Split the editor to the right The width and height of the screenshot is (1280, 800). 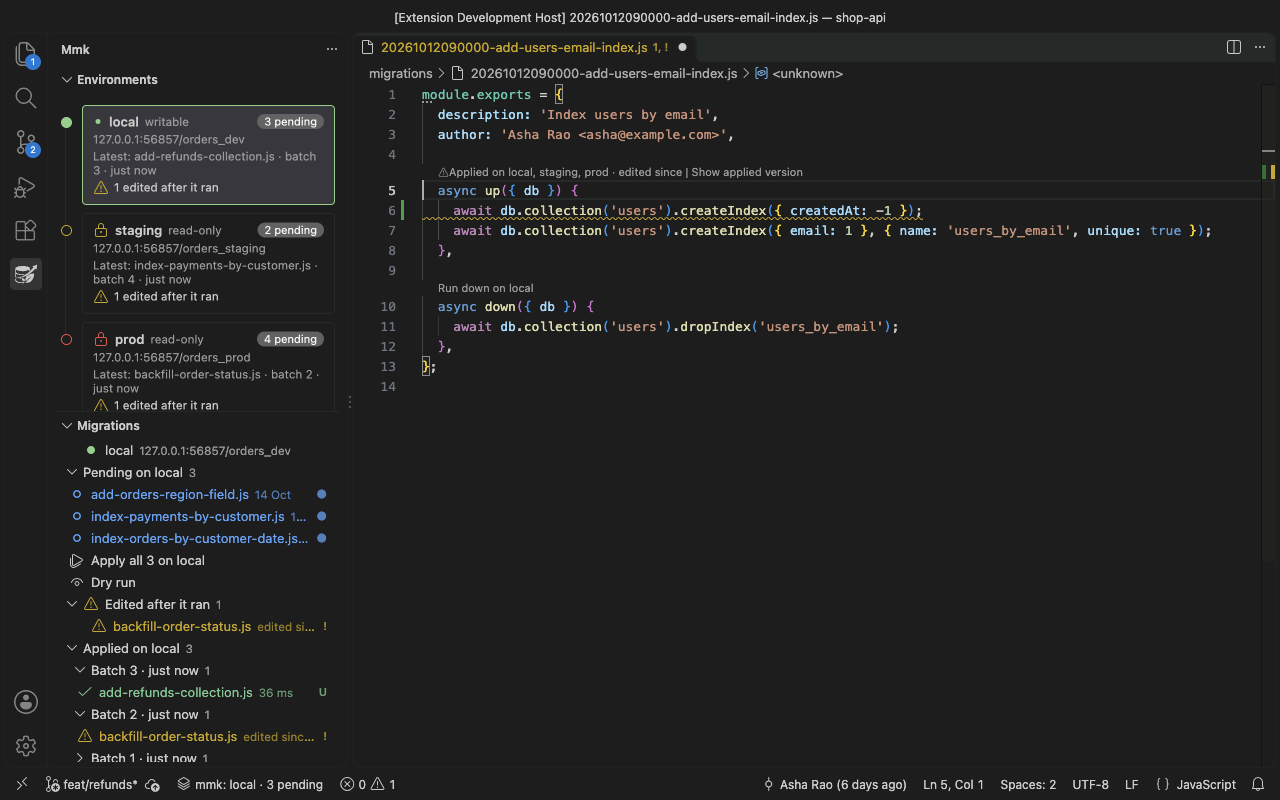coord(1234,47)
